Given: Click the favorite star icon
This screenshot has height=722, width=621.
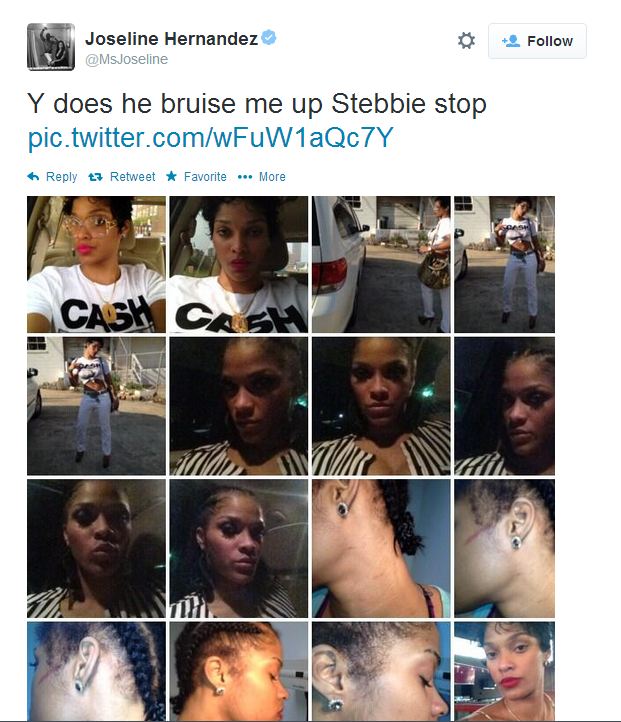Looking at the screenshot, I should (x=171, y=176).
